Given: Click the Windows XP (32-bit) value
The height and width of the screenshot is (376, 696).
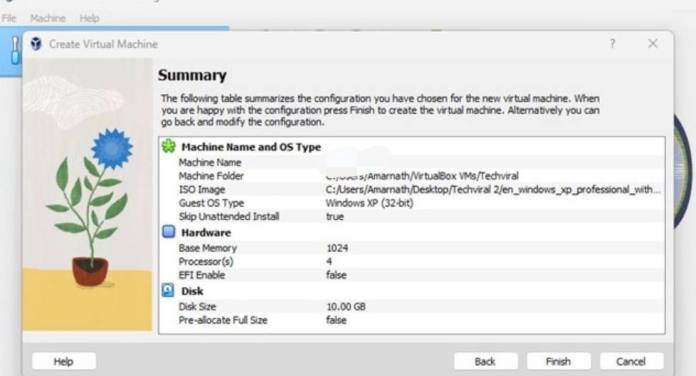Looking at the screenshot, I should [x=369, y=203].
